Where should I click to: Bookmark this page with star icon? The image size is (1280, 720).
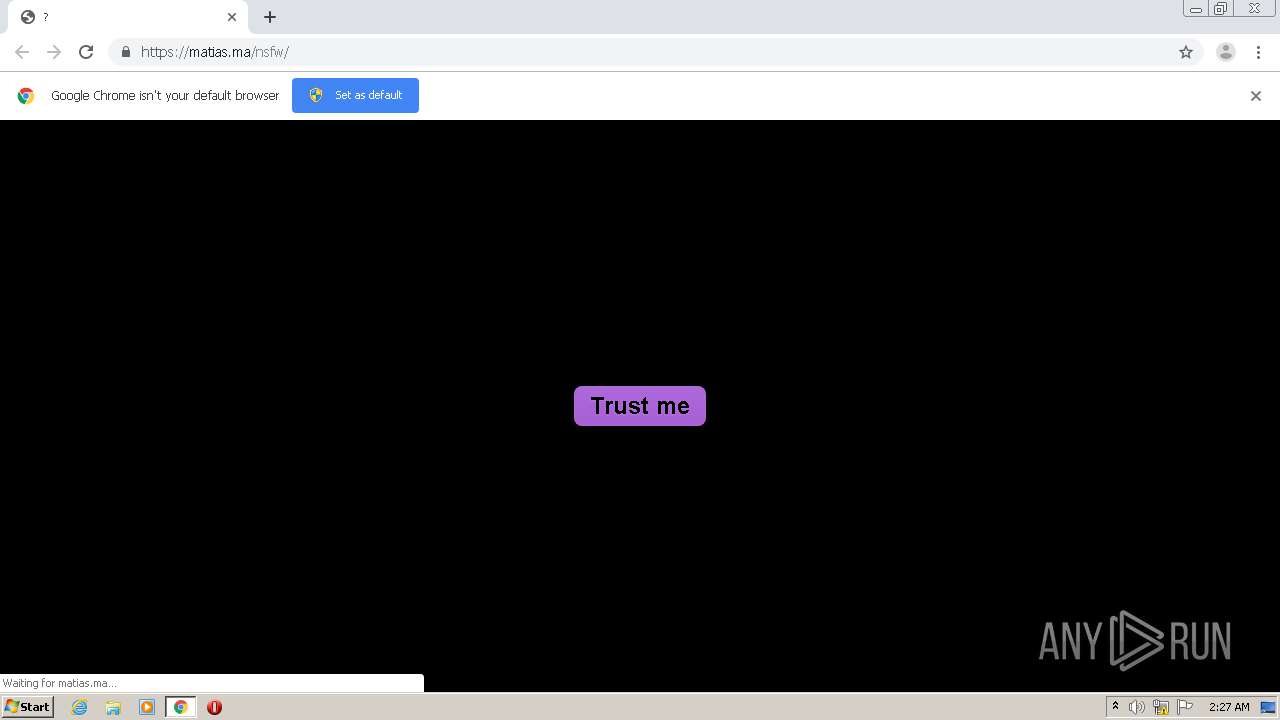(1186, 52)
